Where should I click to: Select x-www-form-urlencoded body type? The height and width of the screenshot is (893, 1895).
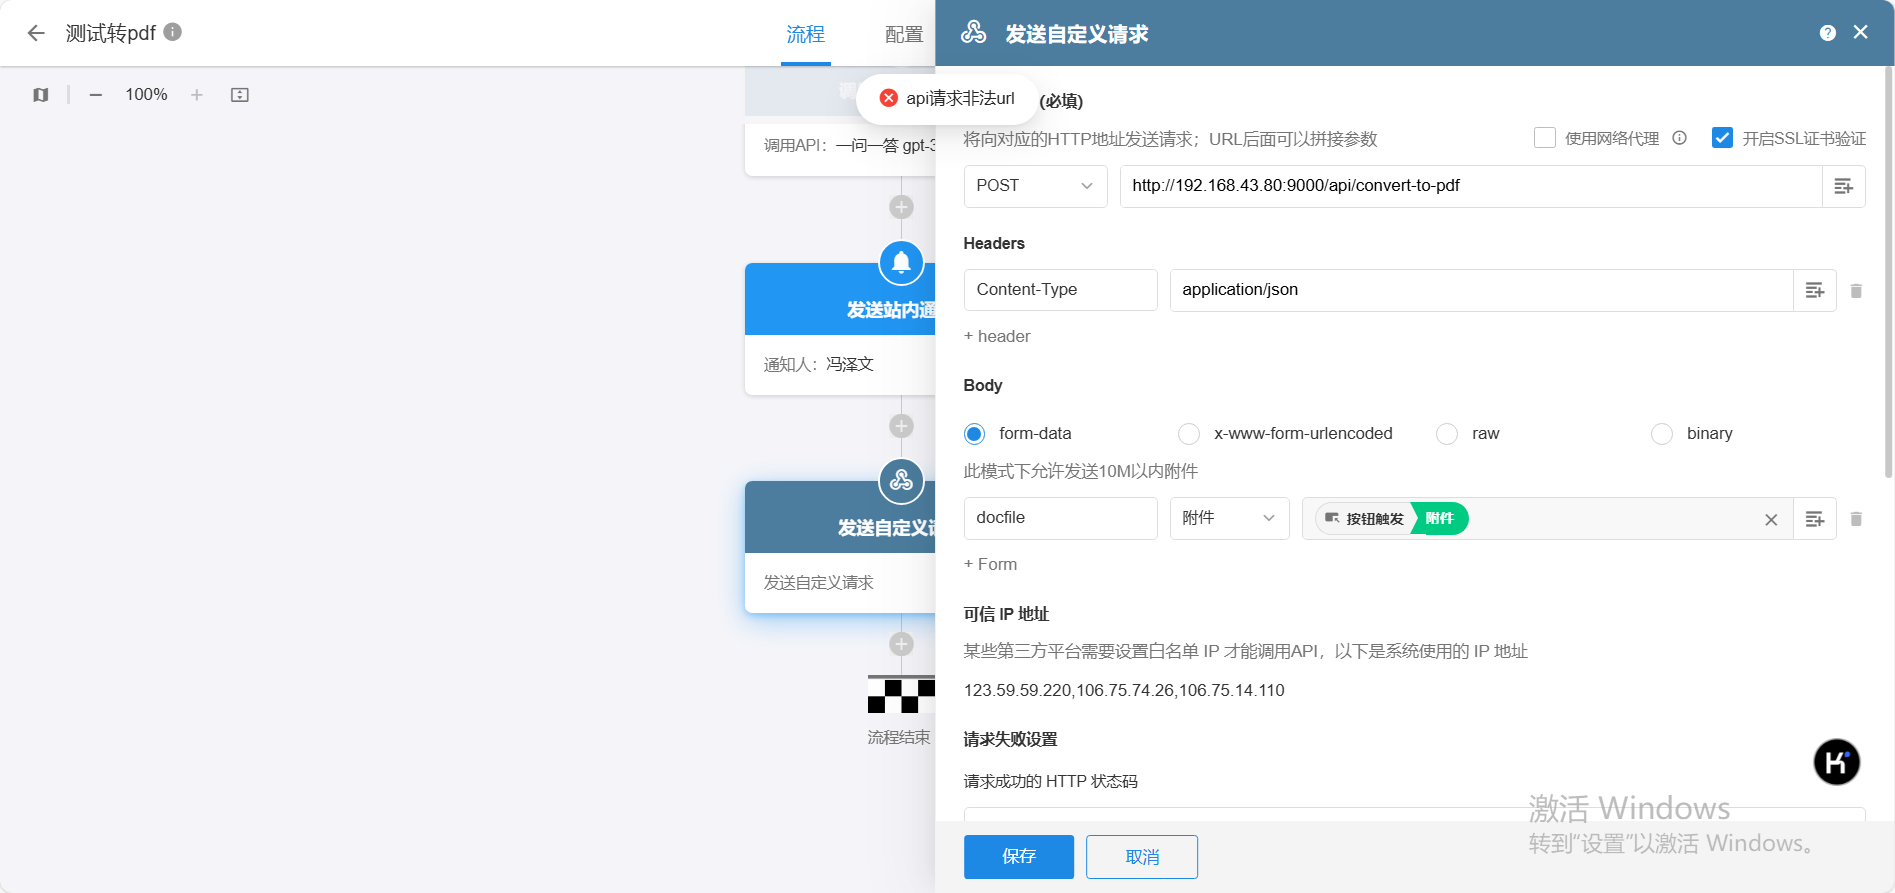click(1188, 434)
